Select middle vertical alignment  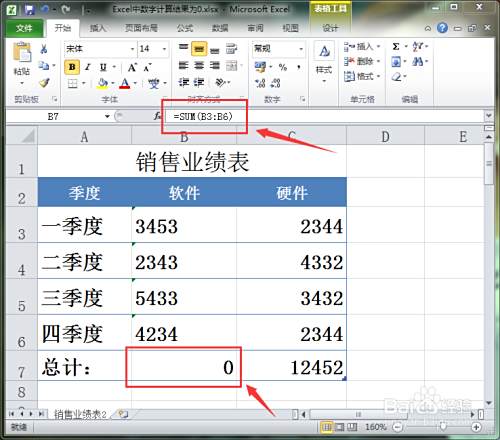point(199,49)
